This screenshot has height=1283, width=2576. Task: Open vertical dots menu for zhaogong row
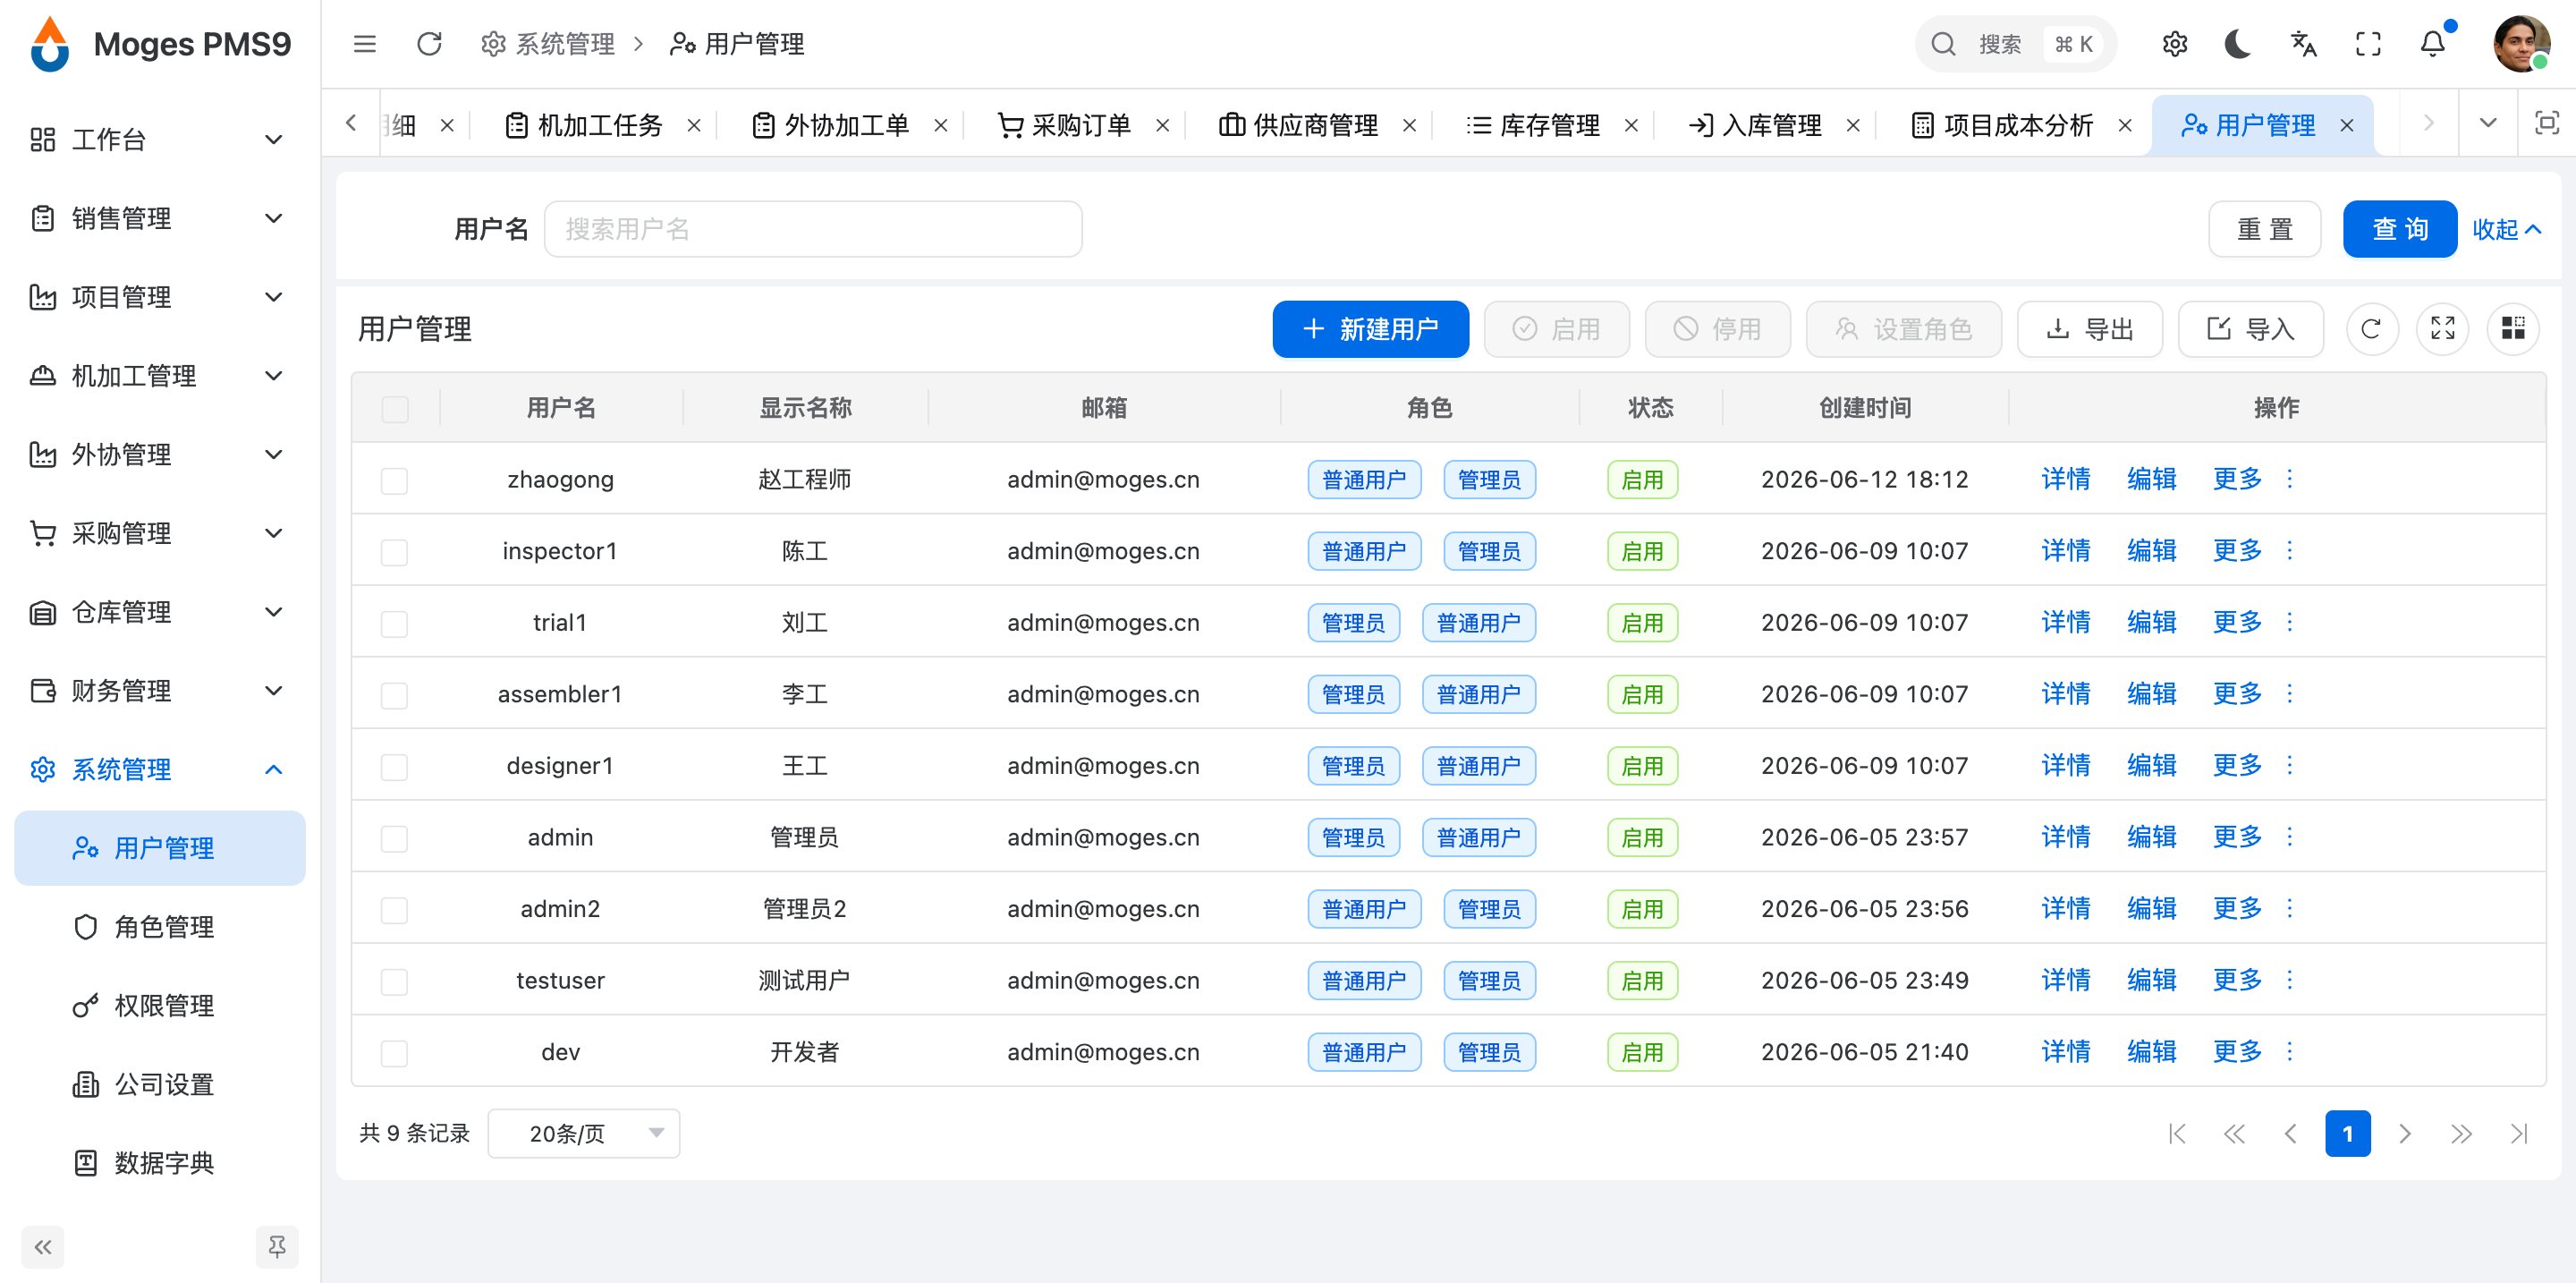pos(2289,479)
